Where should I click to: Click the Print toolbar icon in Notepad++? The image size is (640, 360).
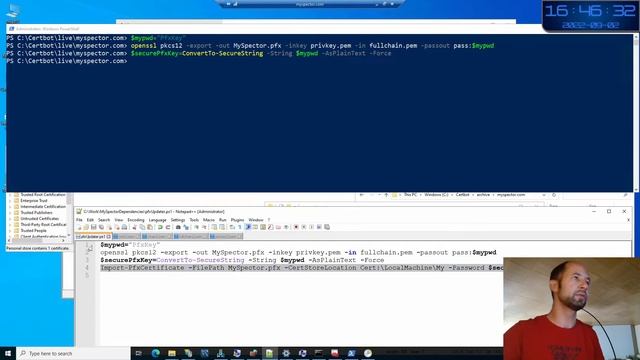tap(124, 227)
